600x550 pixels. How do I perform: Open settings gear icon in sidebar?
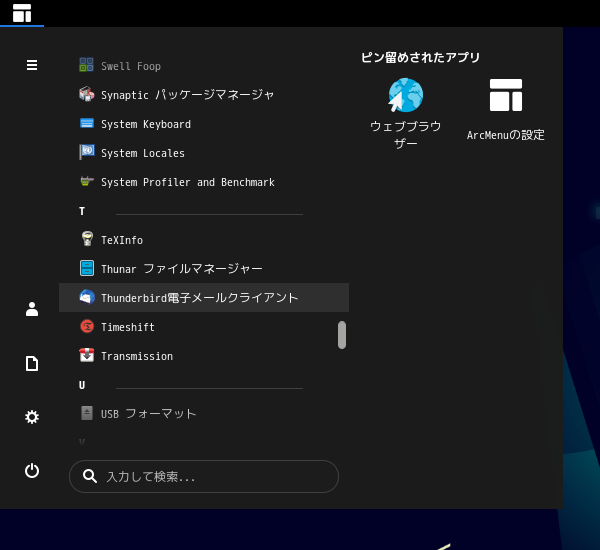pos(32,417)
